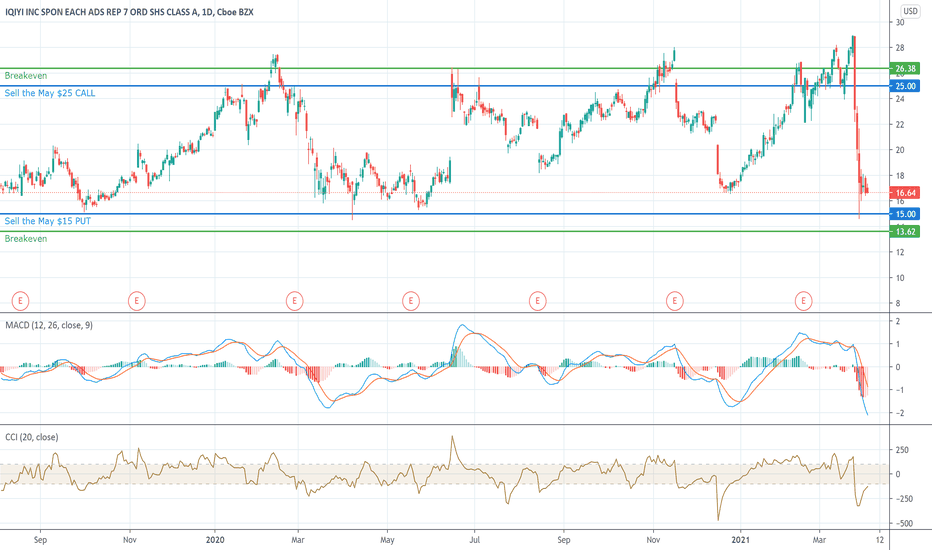Click the 'May' date axis label
This screenshot has width=932, height=550.
pos(387,540)
